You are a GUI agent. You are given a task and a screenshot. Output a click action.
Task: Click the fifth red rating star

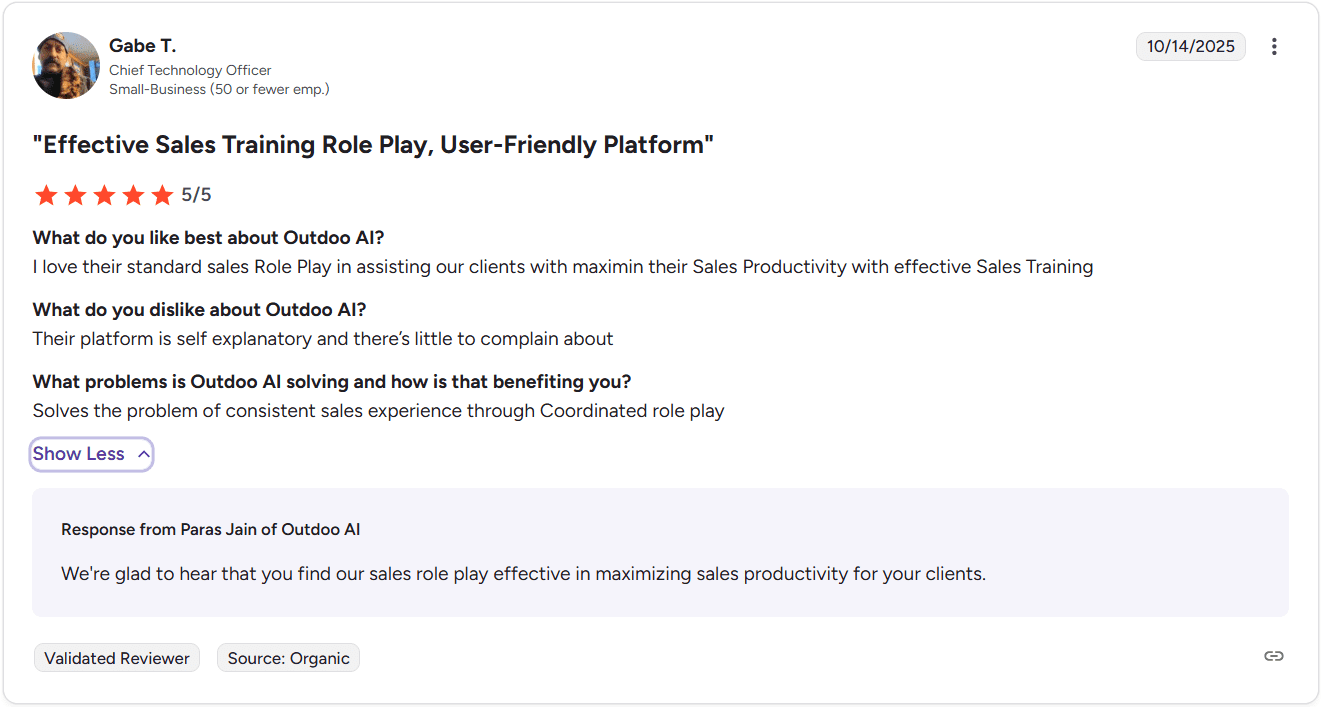tap(162, 195)
